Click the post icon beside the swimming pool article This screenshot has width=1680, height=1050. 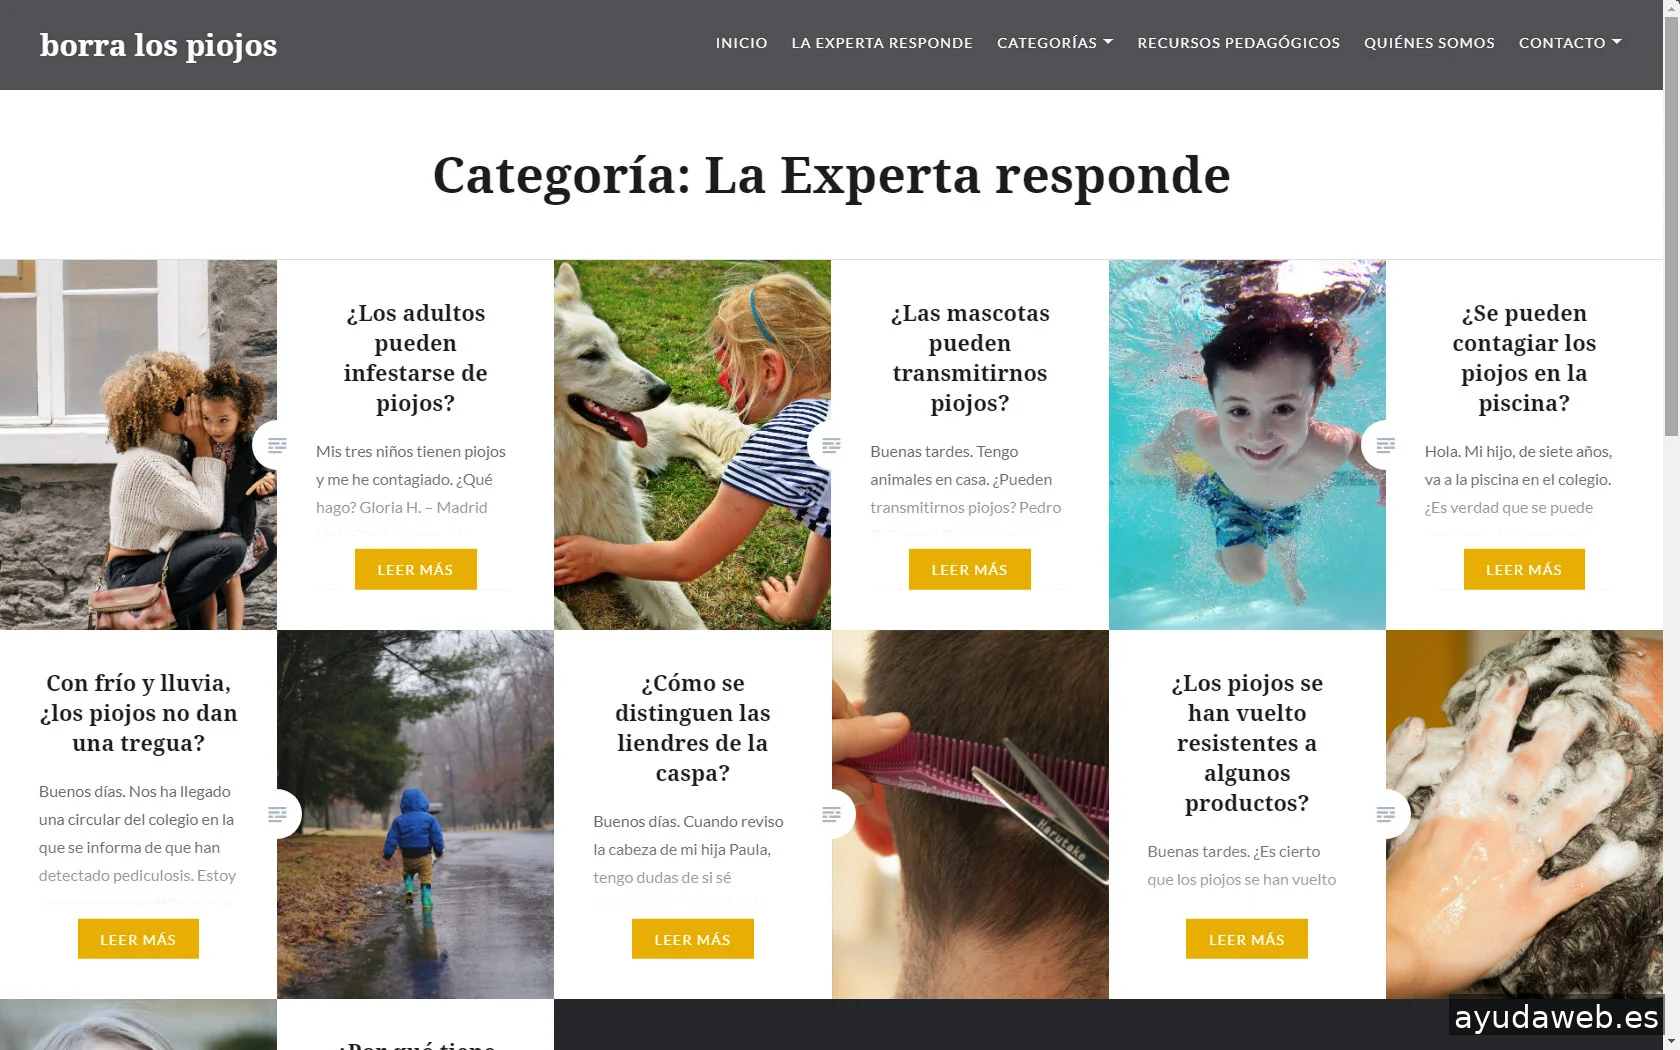(1385, 445)
